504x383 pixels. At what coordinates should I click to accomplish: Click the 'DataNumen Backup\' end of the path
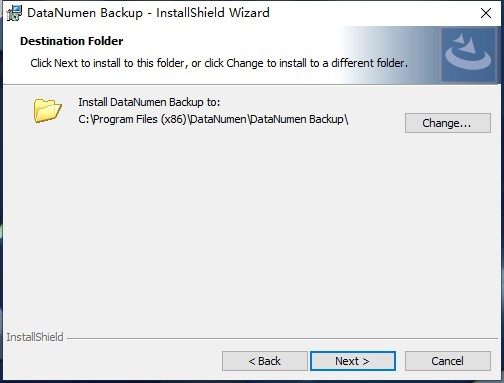299,119
